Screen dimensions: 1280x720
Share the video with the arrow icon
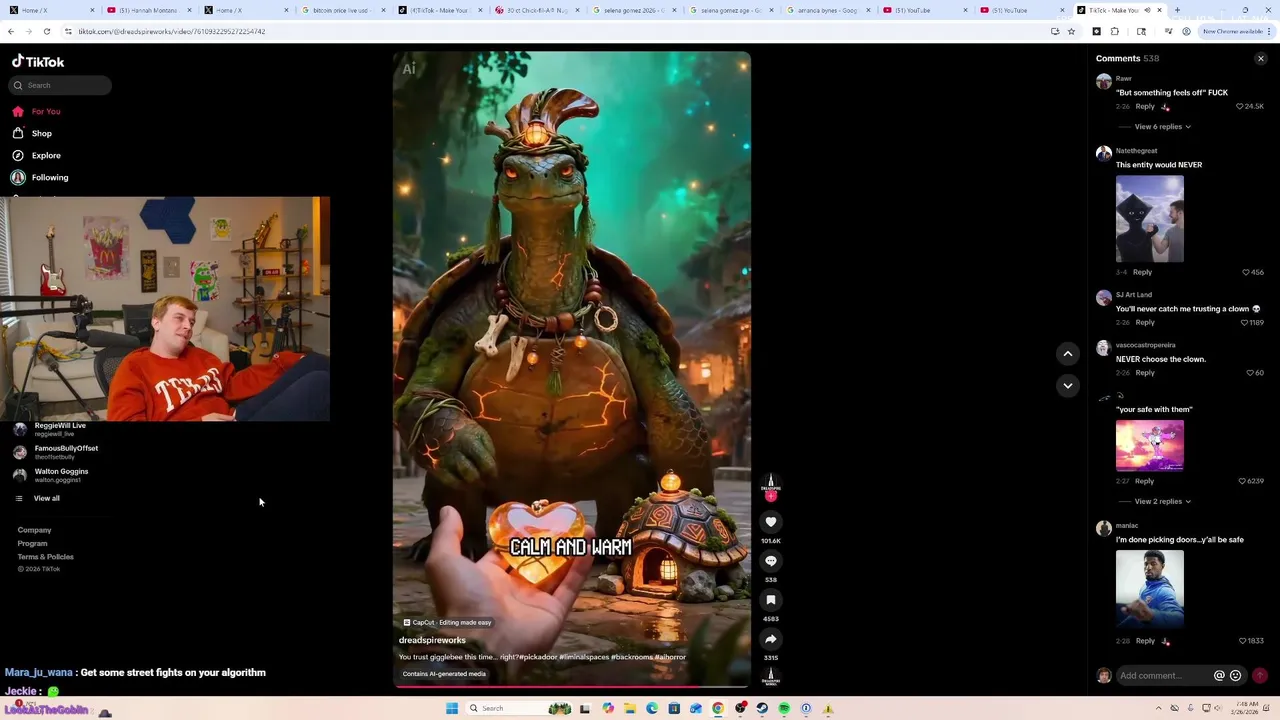(771, 639)
